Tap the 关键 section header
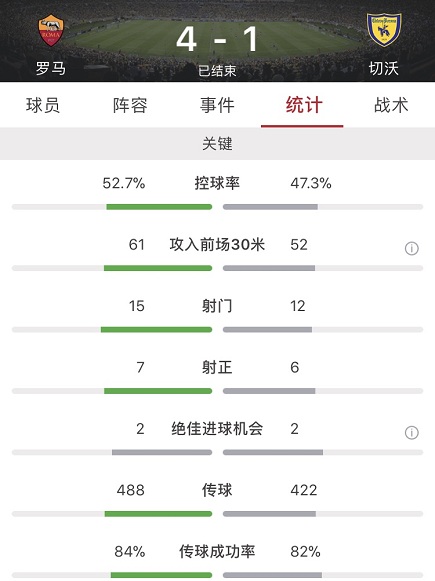 pyautogui.click(x=218, y=144)
